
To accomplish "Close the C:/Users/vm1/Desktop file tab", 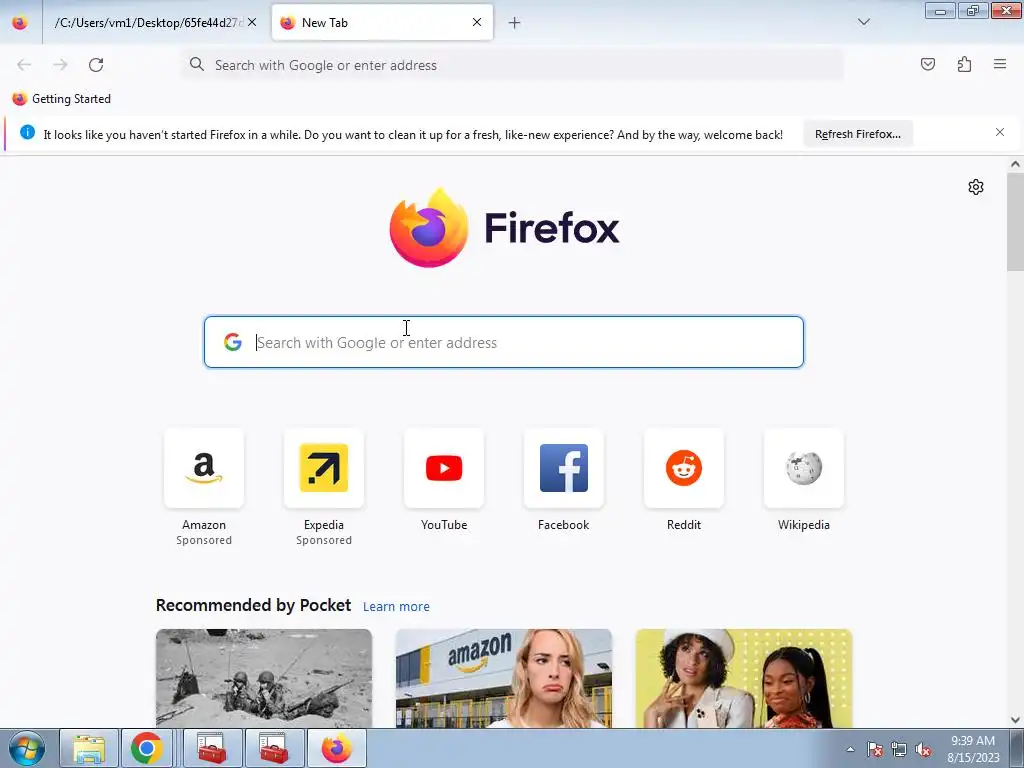I will [x=252, y=22].
